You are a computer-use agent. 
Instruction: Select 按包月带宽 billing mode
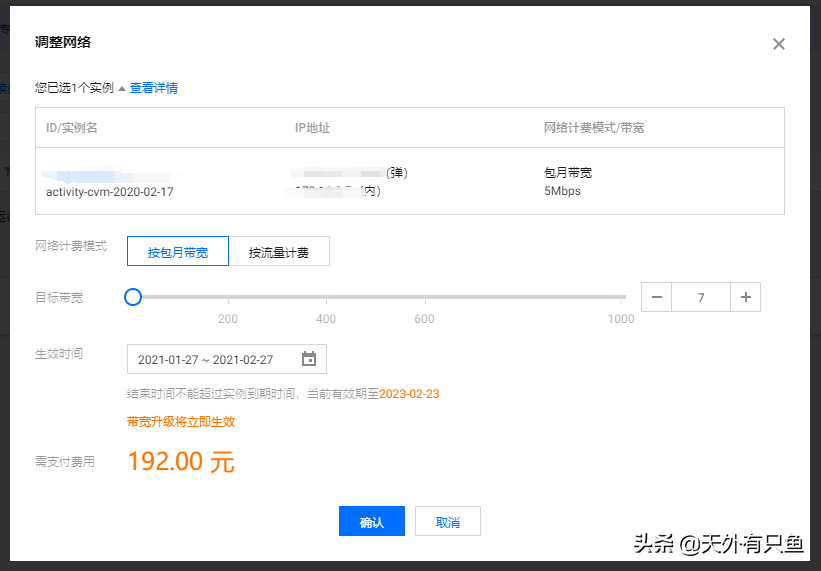[178, 251]
